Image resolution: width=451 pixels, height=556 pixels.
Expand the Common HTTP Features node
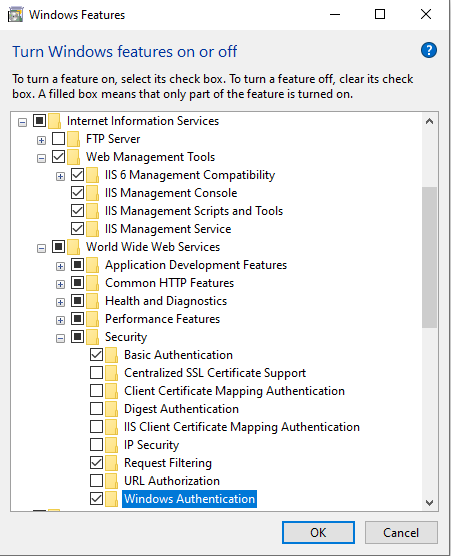pyautogui.click(x=61, y=284)
